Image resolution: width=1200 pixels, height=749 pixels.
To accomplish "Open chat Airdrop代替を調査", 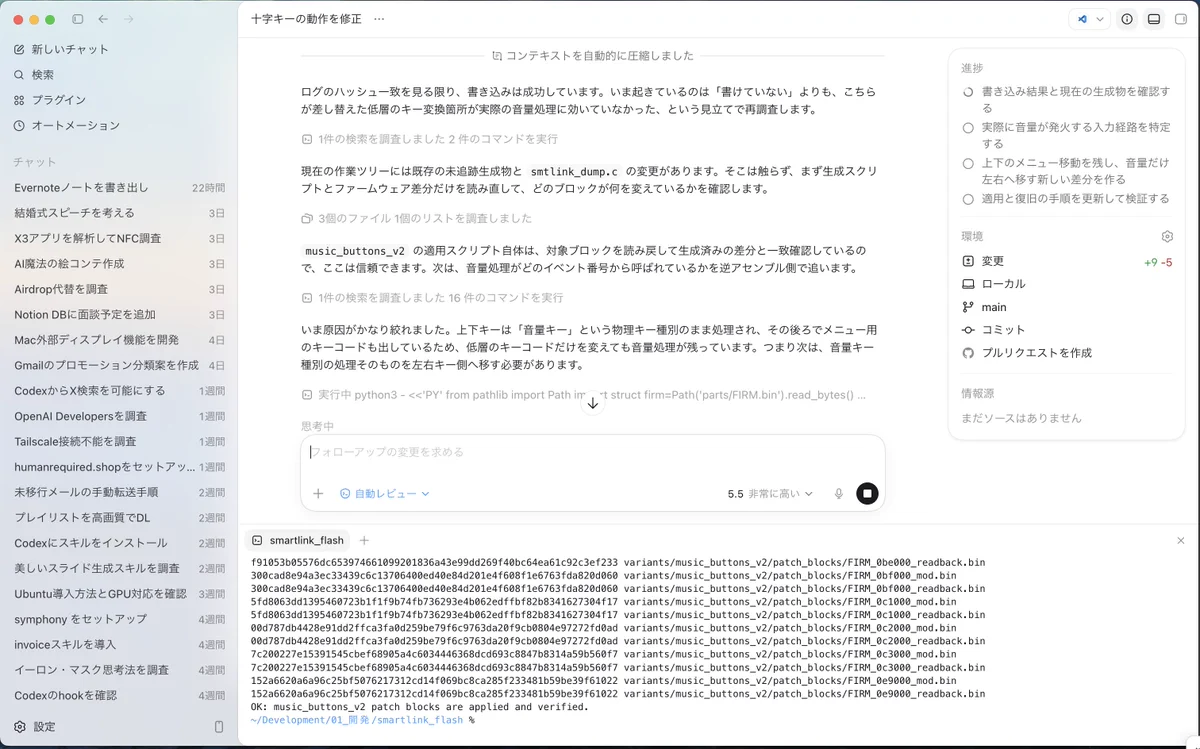I will tap(119, 289).
